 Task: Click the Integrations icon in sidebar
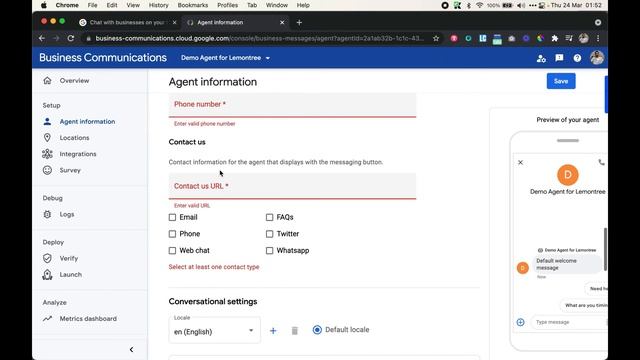point(47,154)
